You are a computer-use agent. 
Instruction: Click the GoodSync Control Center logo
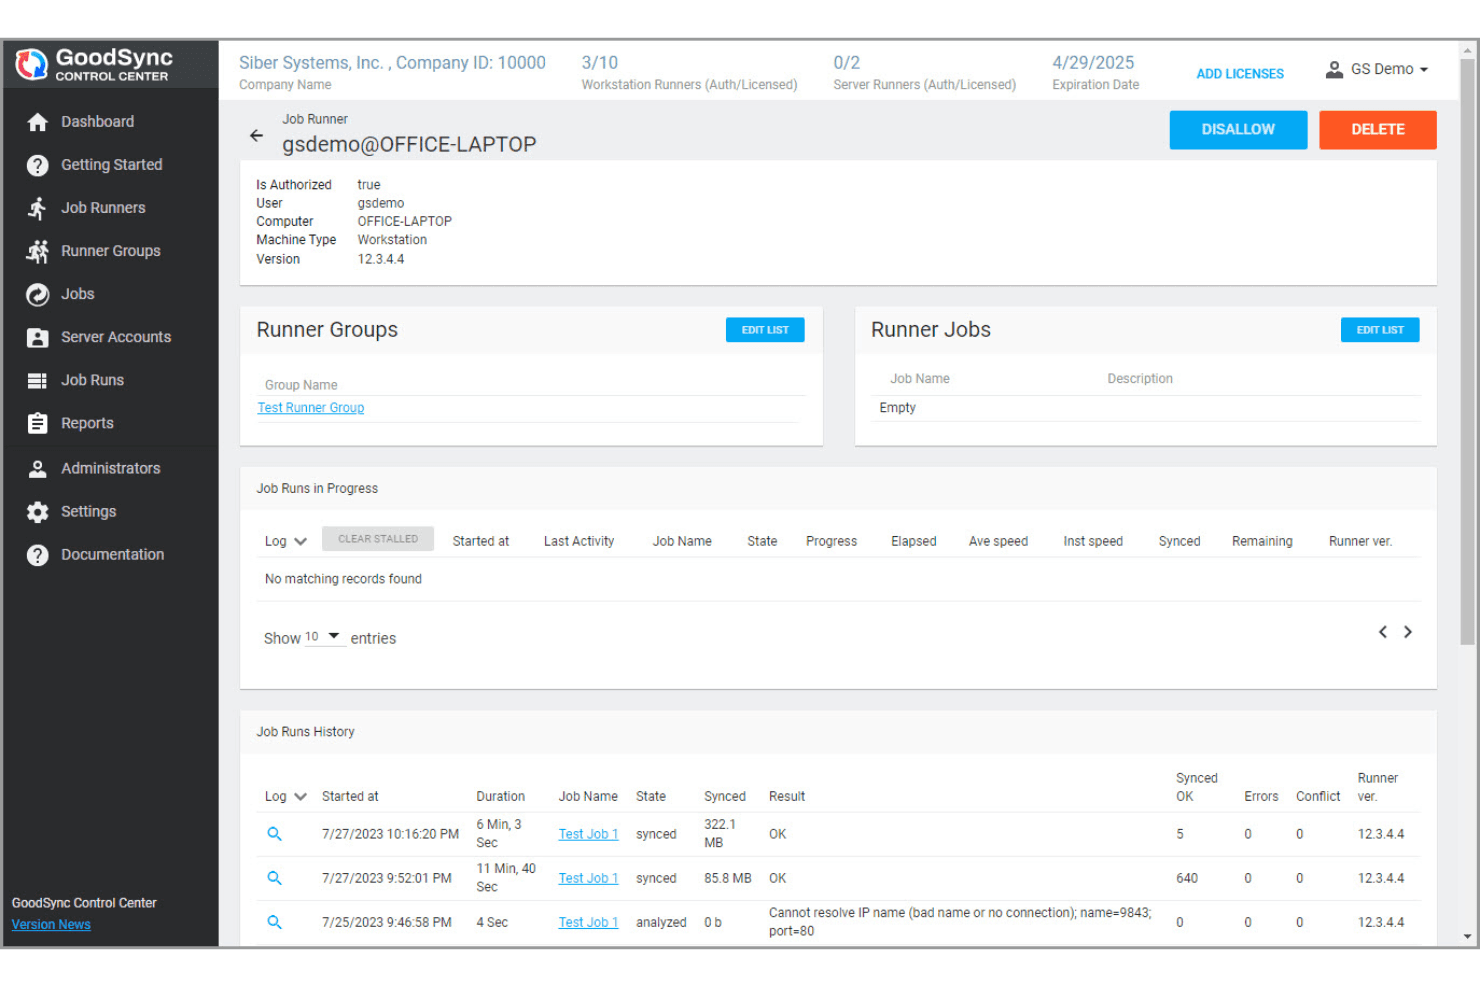[x=95, y=64]
